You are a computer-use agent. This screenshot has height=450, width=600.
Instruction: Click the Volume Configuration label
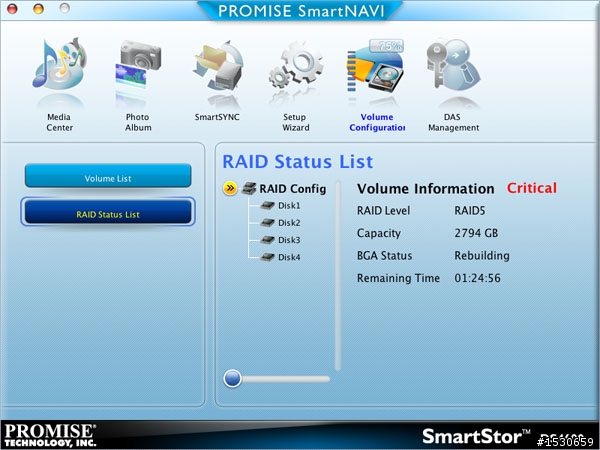click(377, 122)
